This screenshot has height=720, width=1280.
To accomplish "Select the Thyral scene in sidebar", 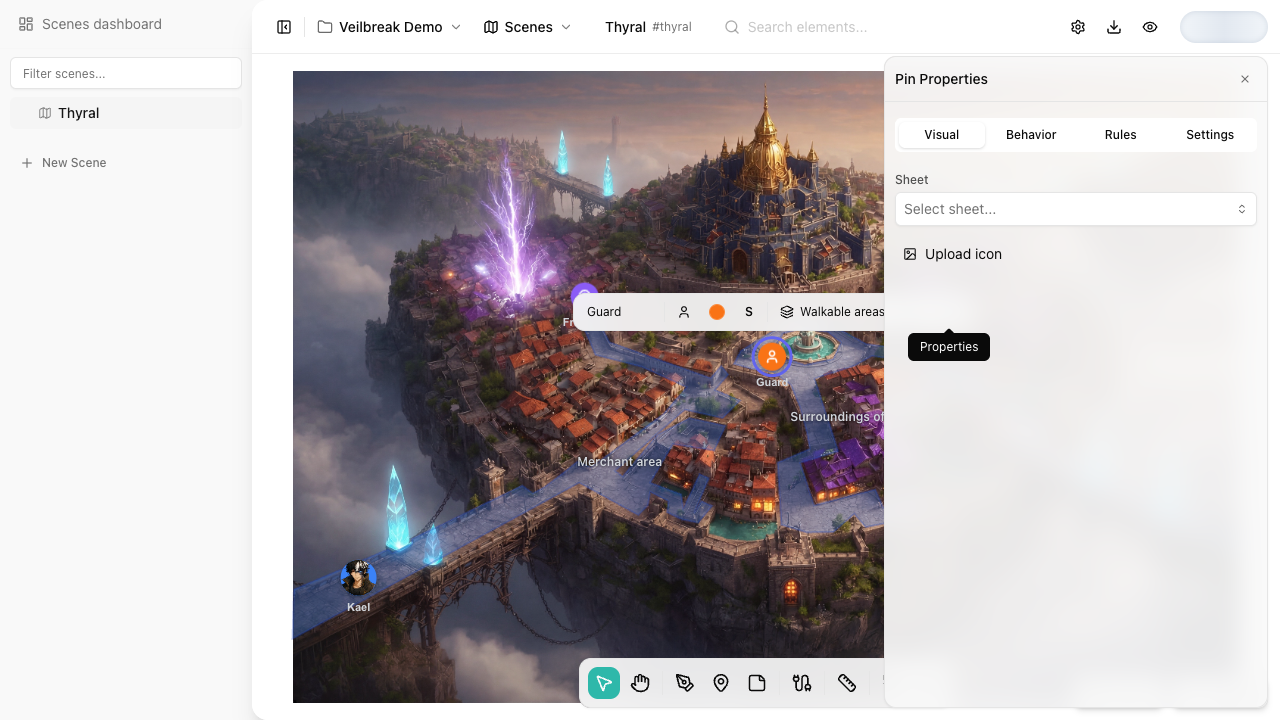I will [x=126, y=113].
